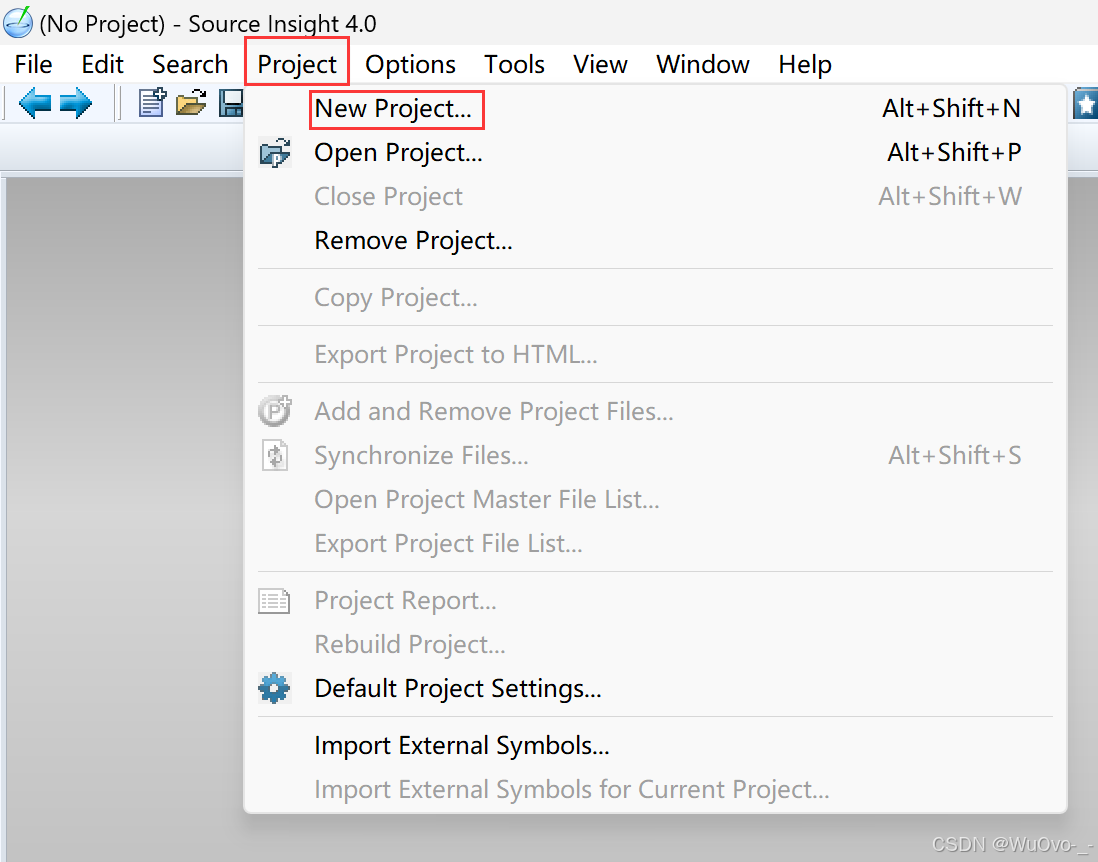The width and height of the screenshot is (1098, 862).
Task: Choose New Project... menu entry
Action: click(x=655, y=109)
